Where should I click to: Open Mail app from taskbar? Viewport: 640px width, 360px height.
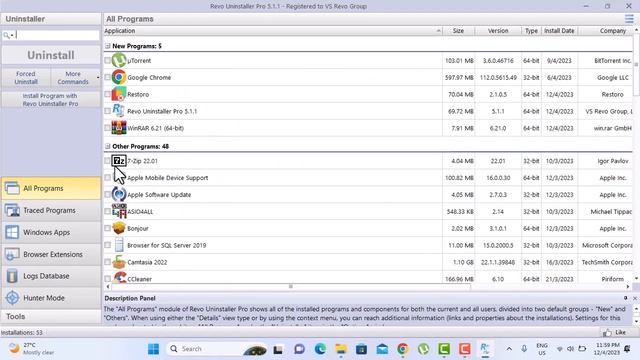tap(382, 349)
